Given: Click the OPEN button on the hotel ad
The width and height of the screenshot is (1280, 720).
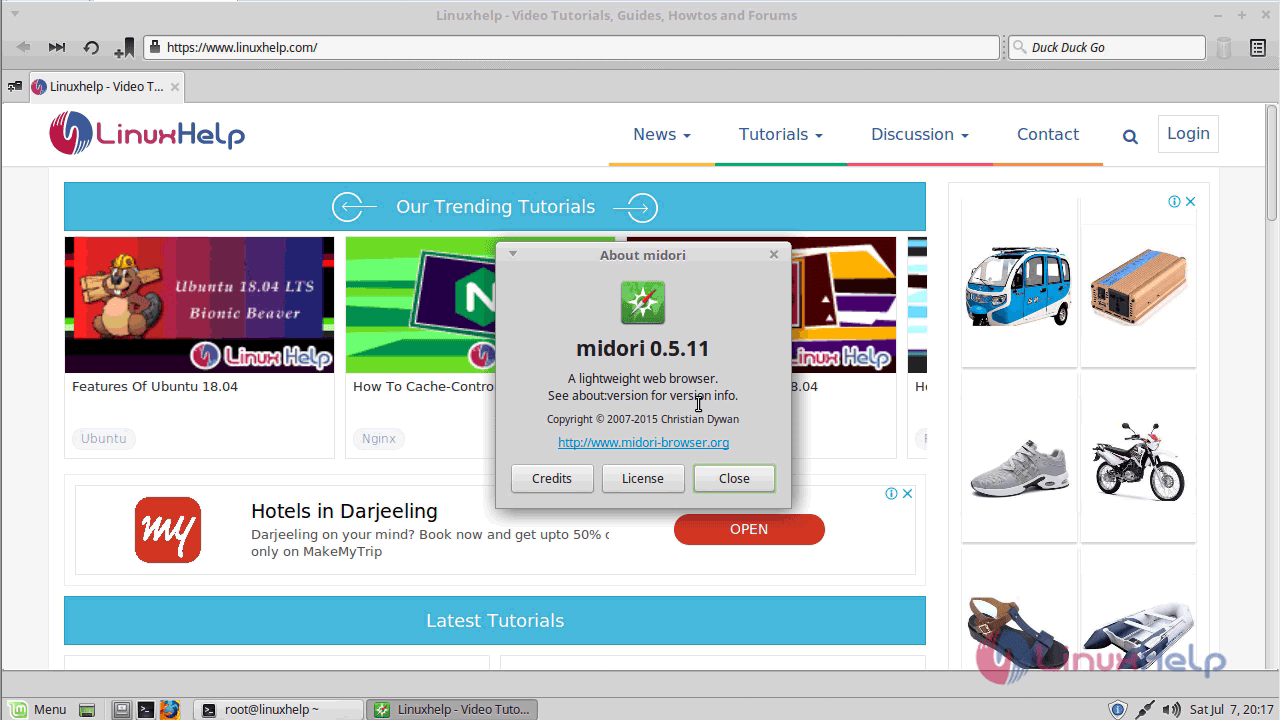Looking at the screenshot, I should tap(749, 529).
